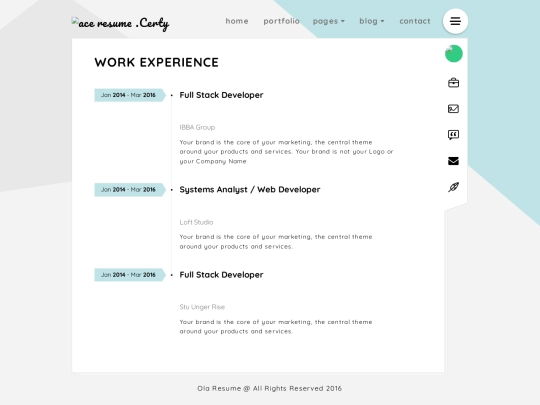Image resolution: width=540 pixels, height=405 pixels.
Task: Click the Loft Studio job description paragraph
Action: click(x=276, y=242)
